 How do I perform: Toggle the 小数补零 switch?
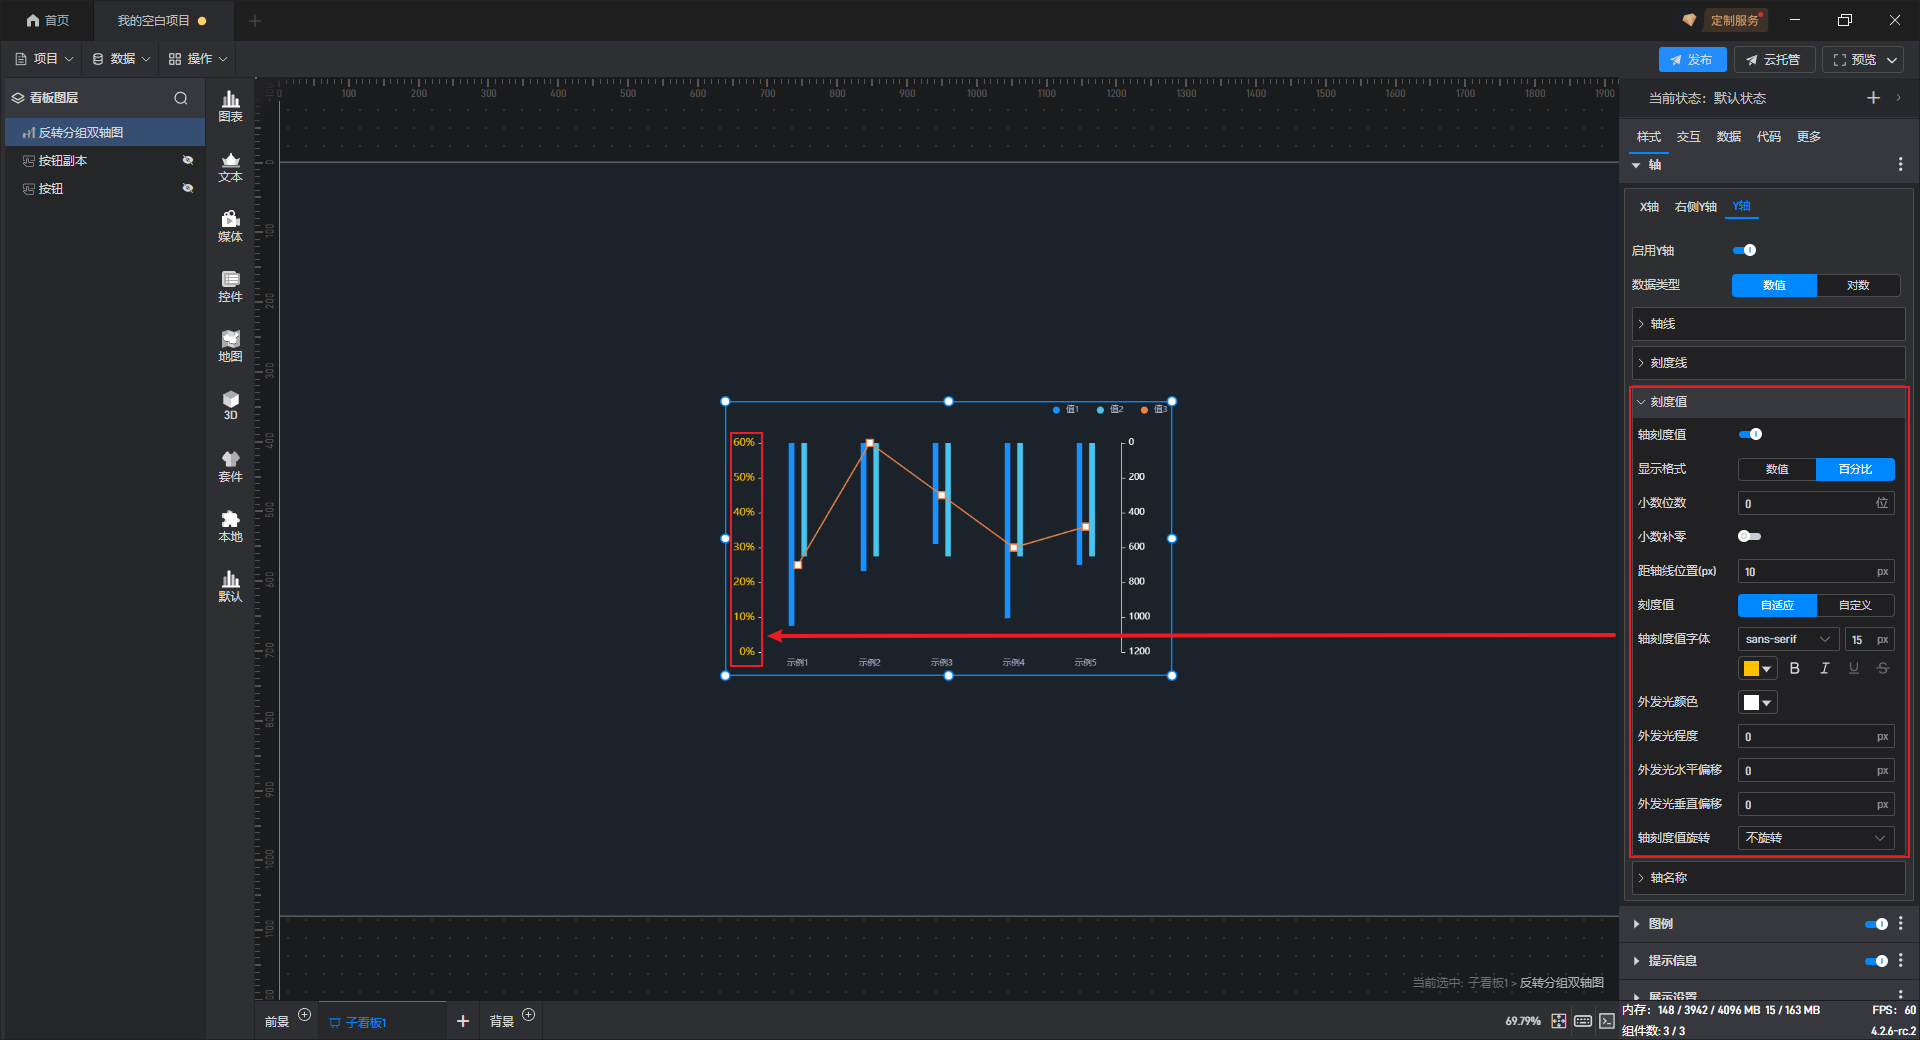[x=1749, y=537]
